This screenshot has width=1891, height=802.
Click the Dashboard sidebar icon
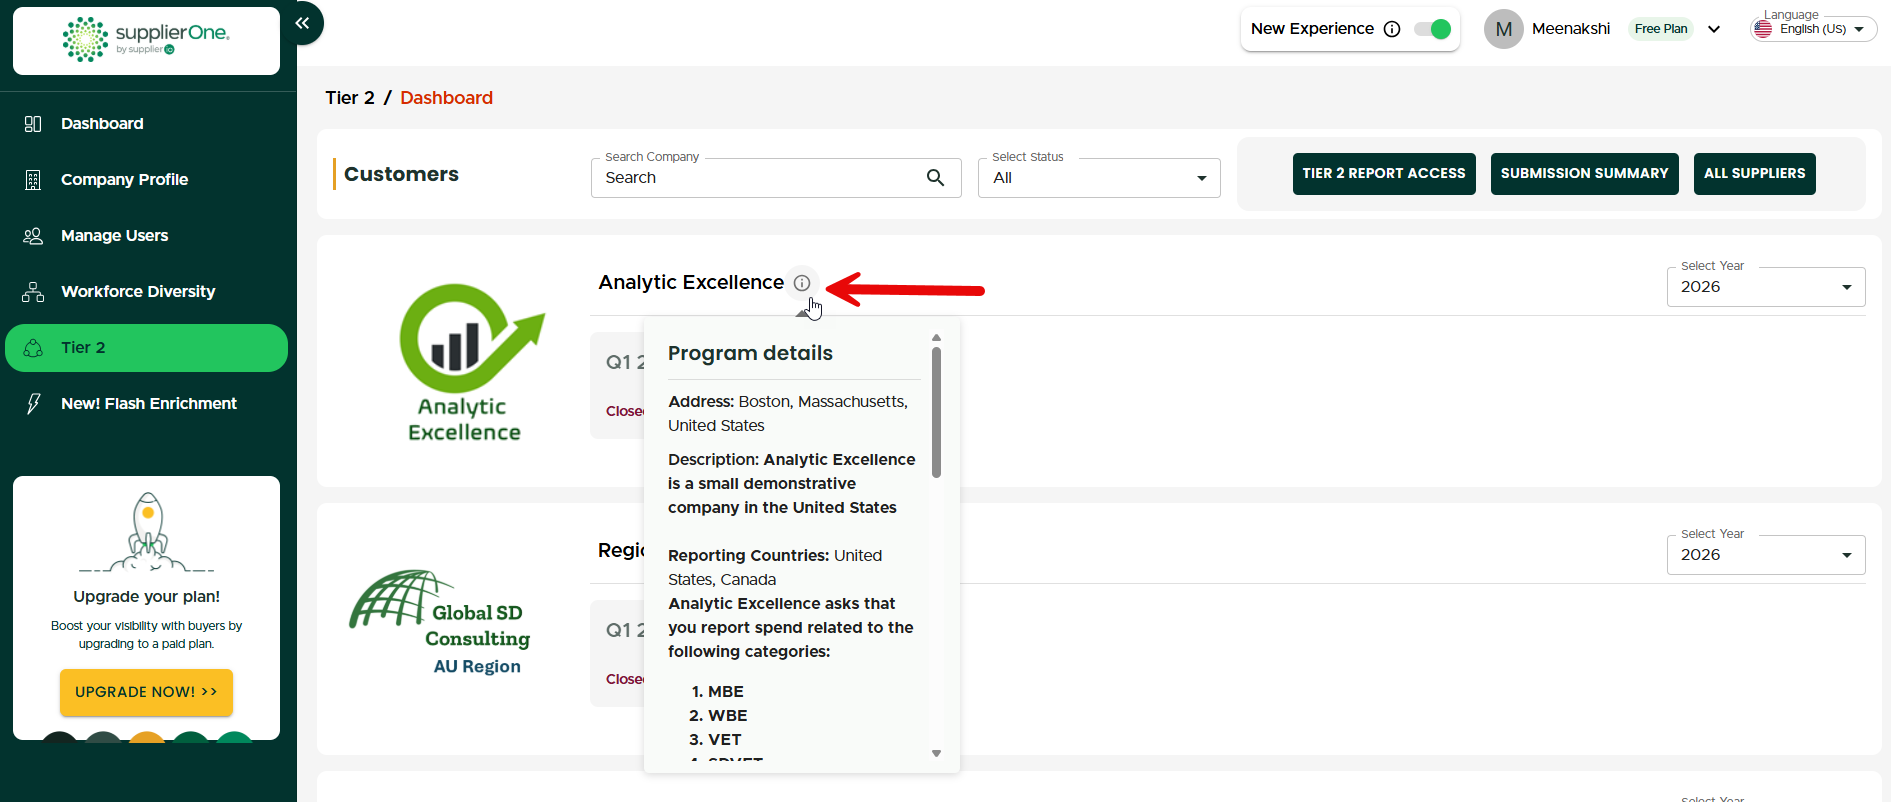click(x=33, y=124)
